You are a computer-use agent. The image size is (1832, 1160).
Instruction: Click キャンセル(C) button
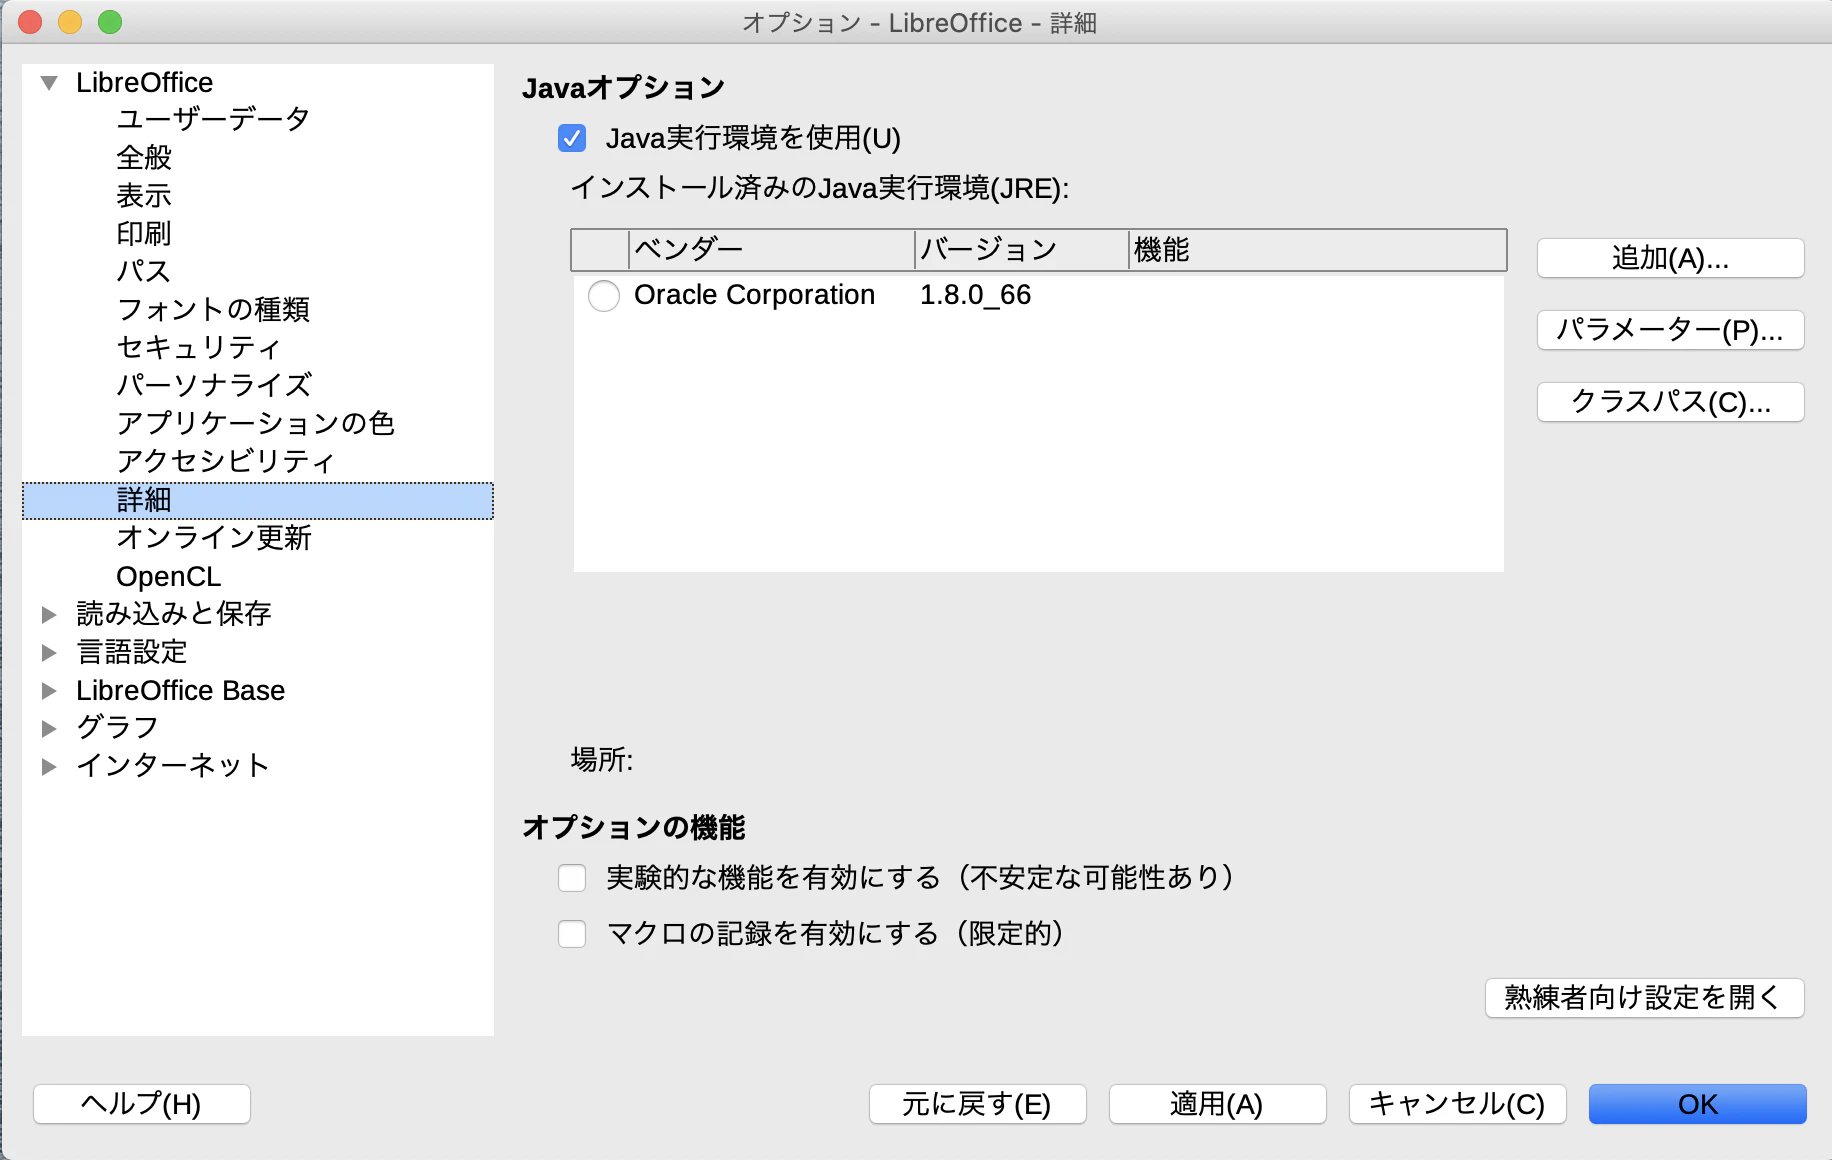click(x=1457, y=1104)
